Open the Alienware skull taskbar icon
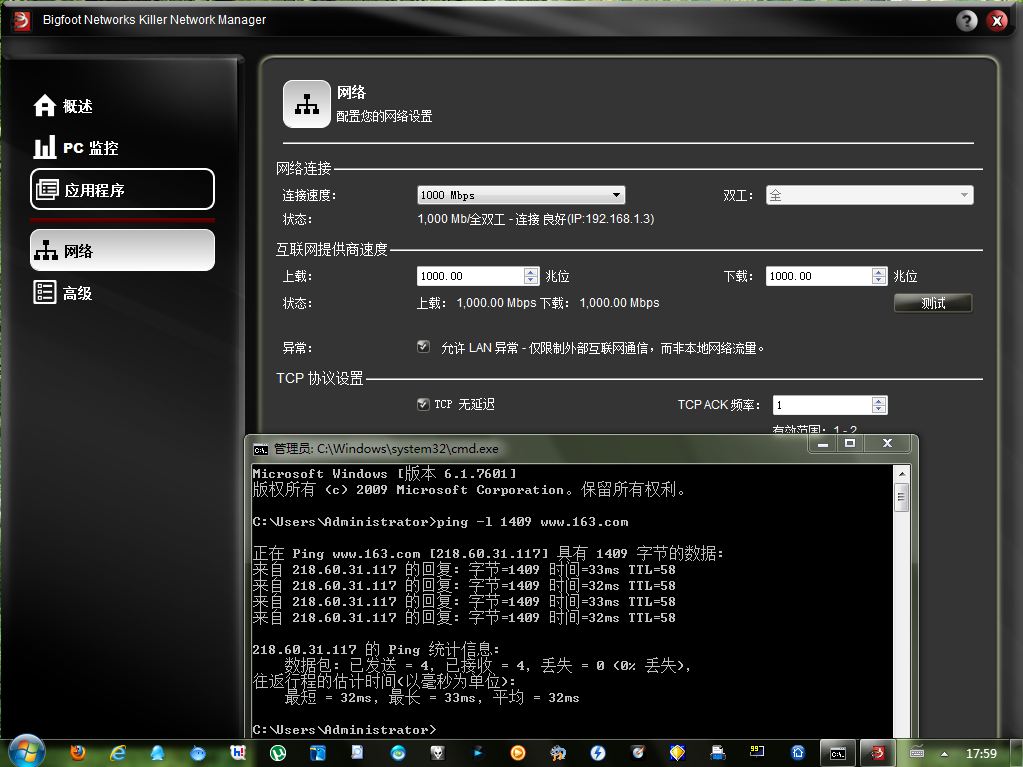 pyautogui.click(x=438, y=753)
